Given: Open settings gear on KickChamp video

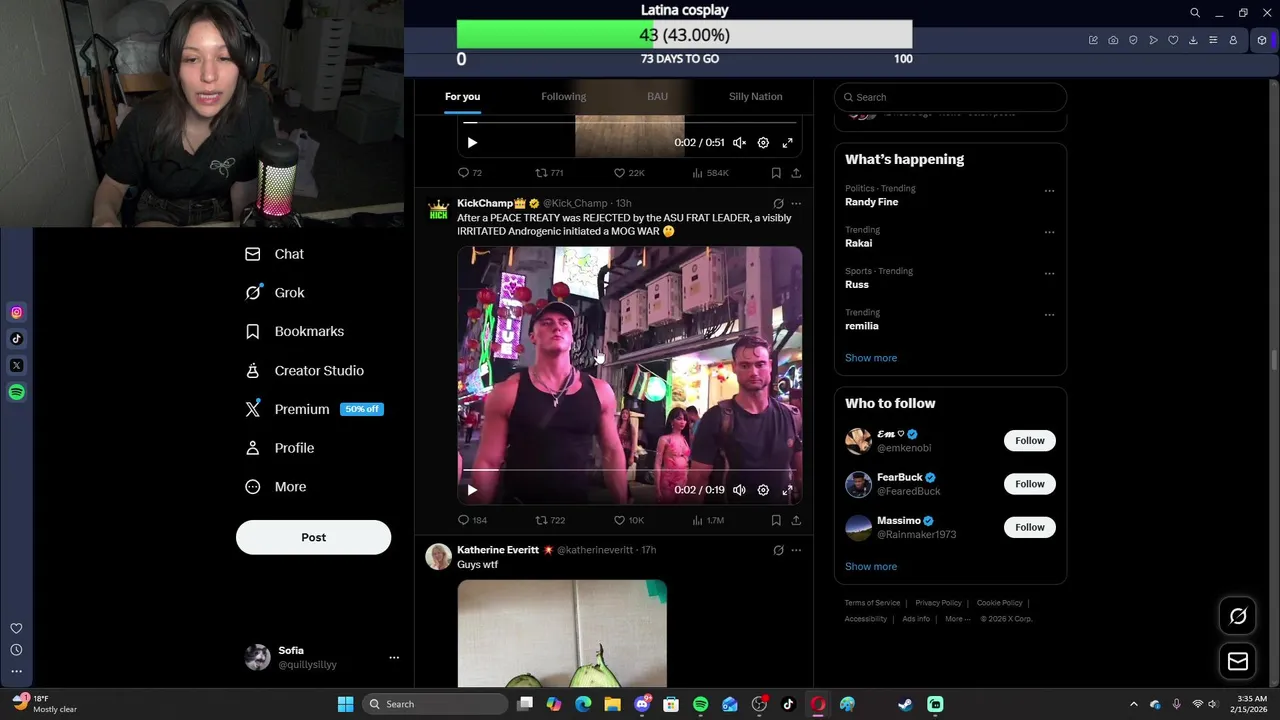Looking at the screenshot, I should coord(763,490).
